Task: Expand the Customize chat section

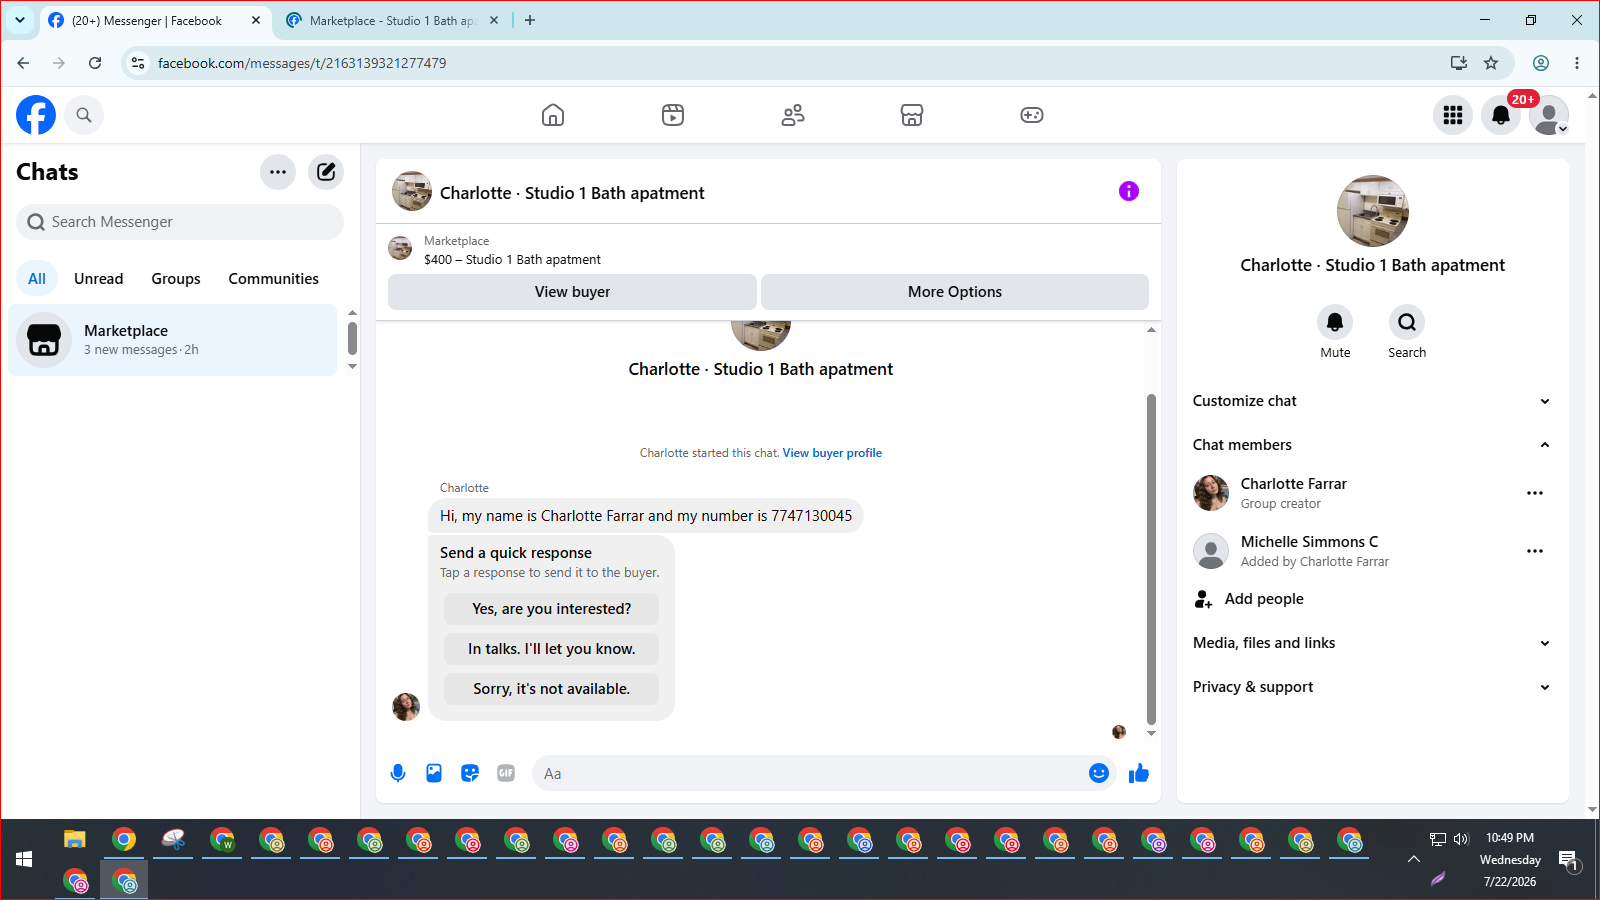Action: (1372, 401)
